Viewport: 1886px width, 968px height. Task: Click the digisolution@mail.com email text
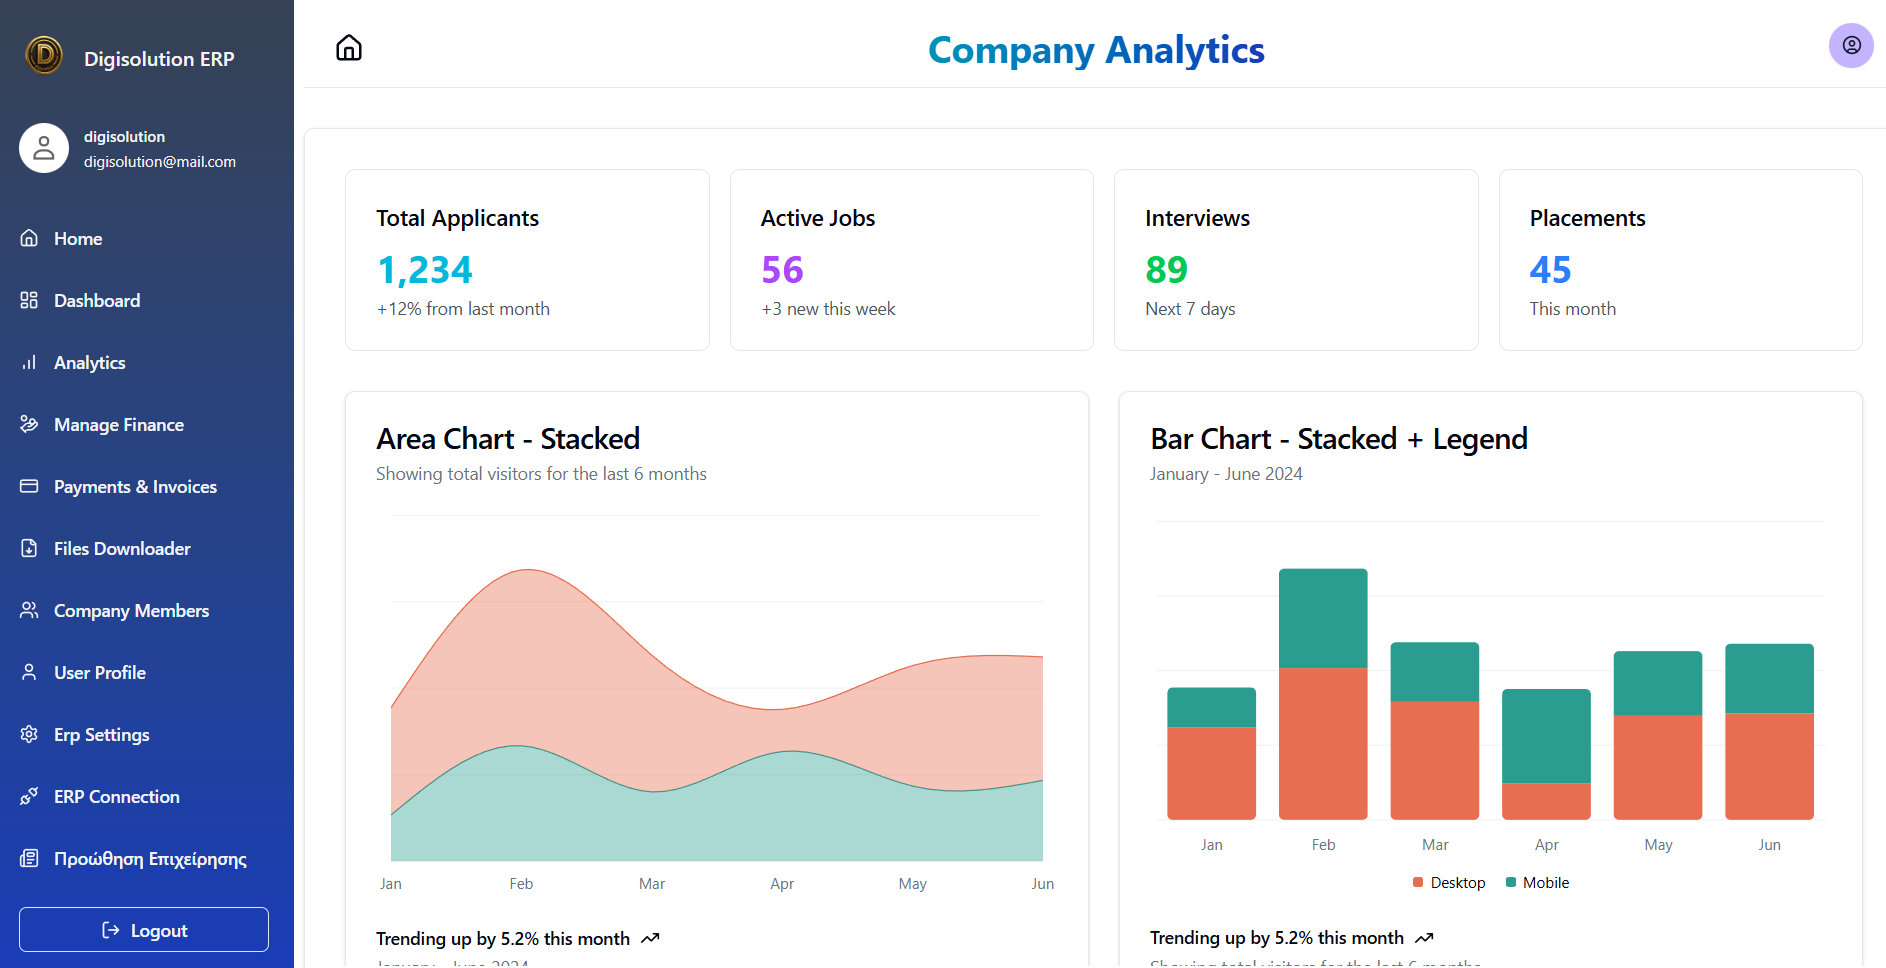coord(160,162)
